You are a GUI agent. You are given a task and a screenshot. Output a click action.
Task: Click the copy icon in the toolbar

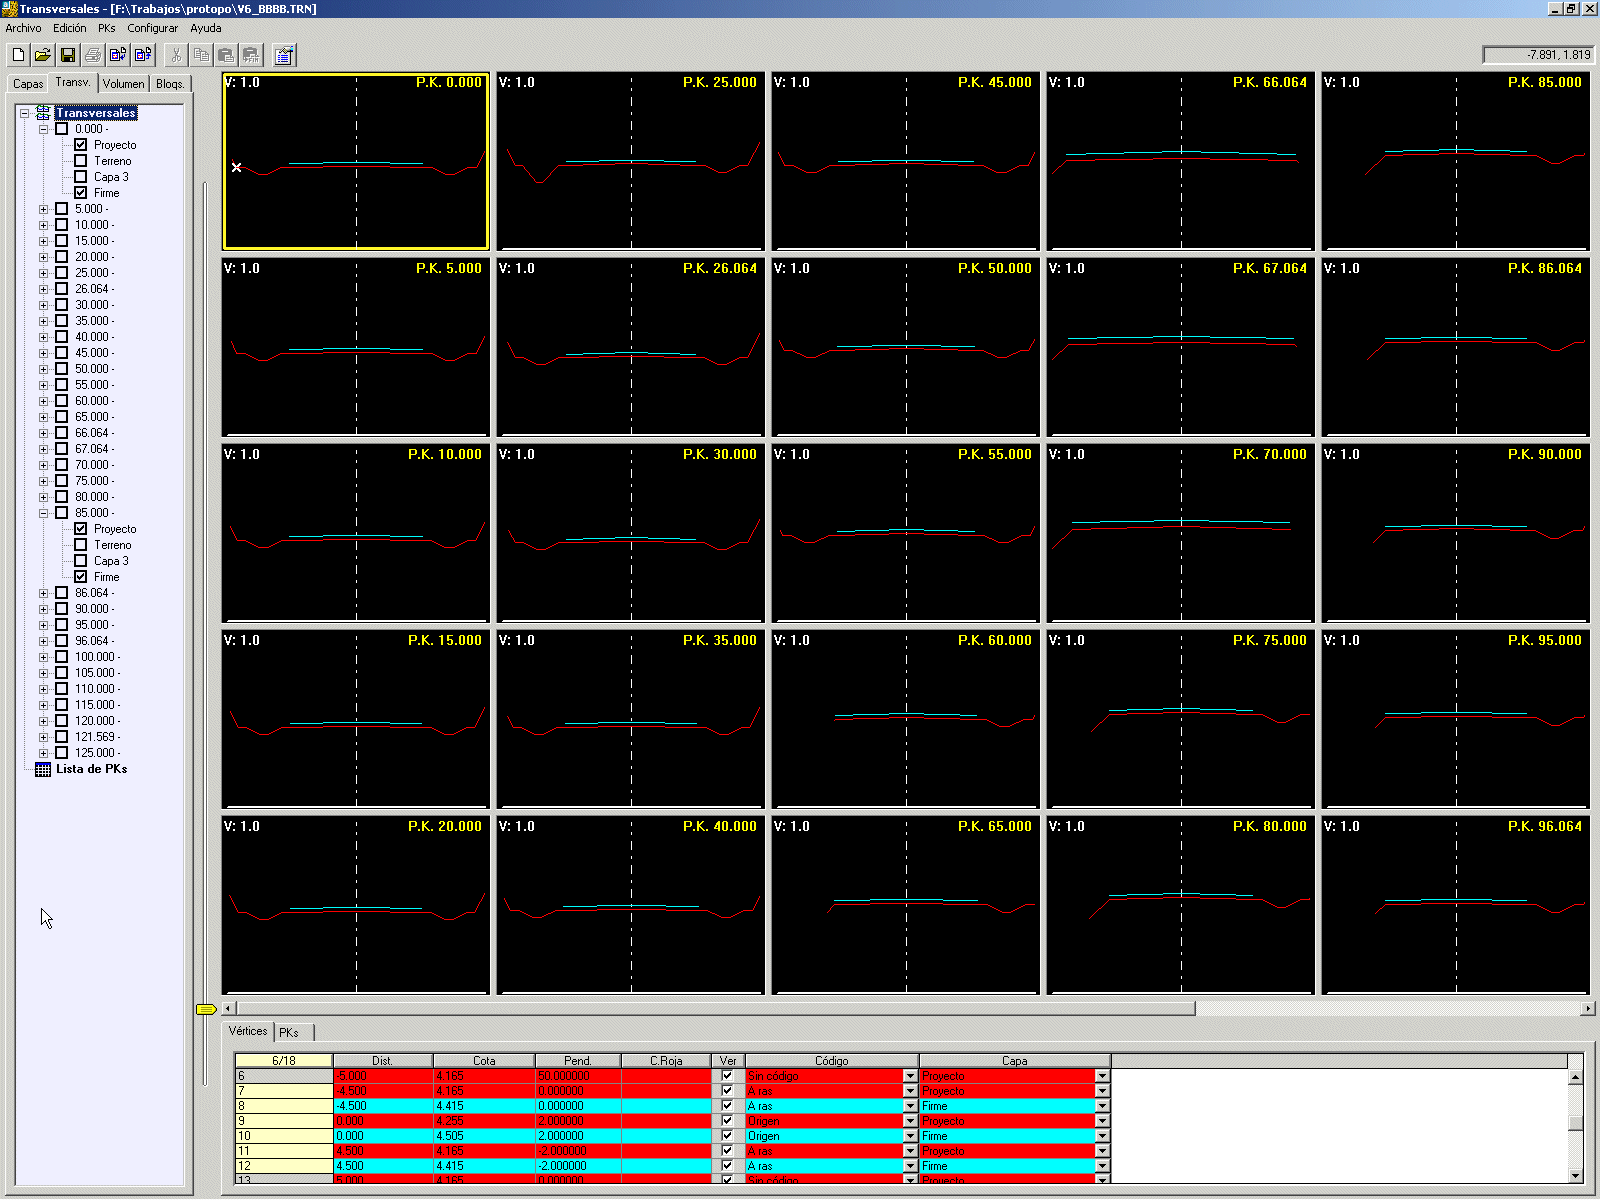201,55
